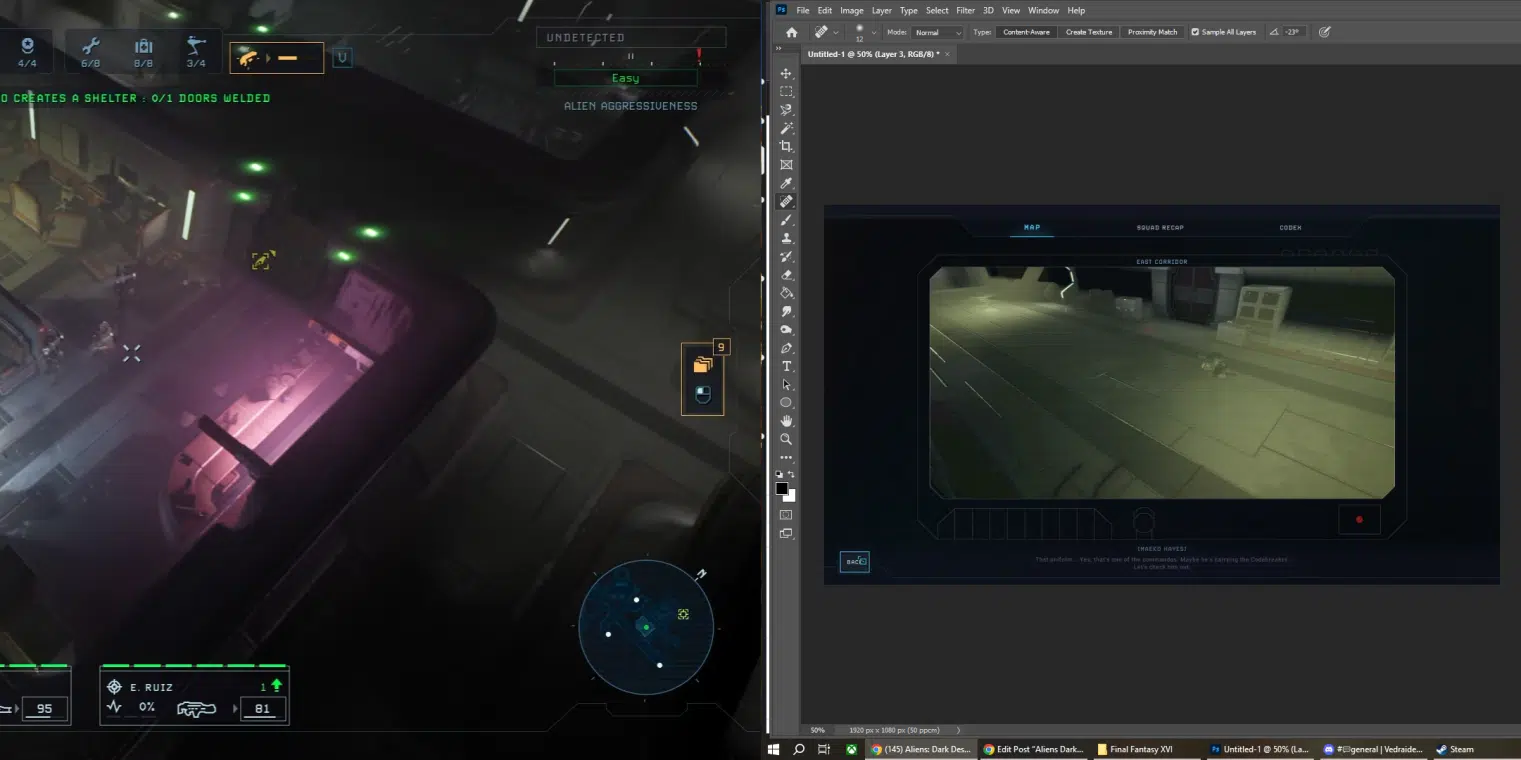Screen dimensions: 1521x760
Task: Choose the Zoom tool
Action: [786, 439]
